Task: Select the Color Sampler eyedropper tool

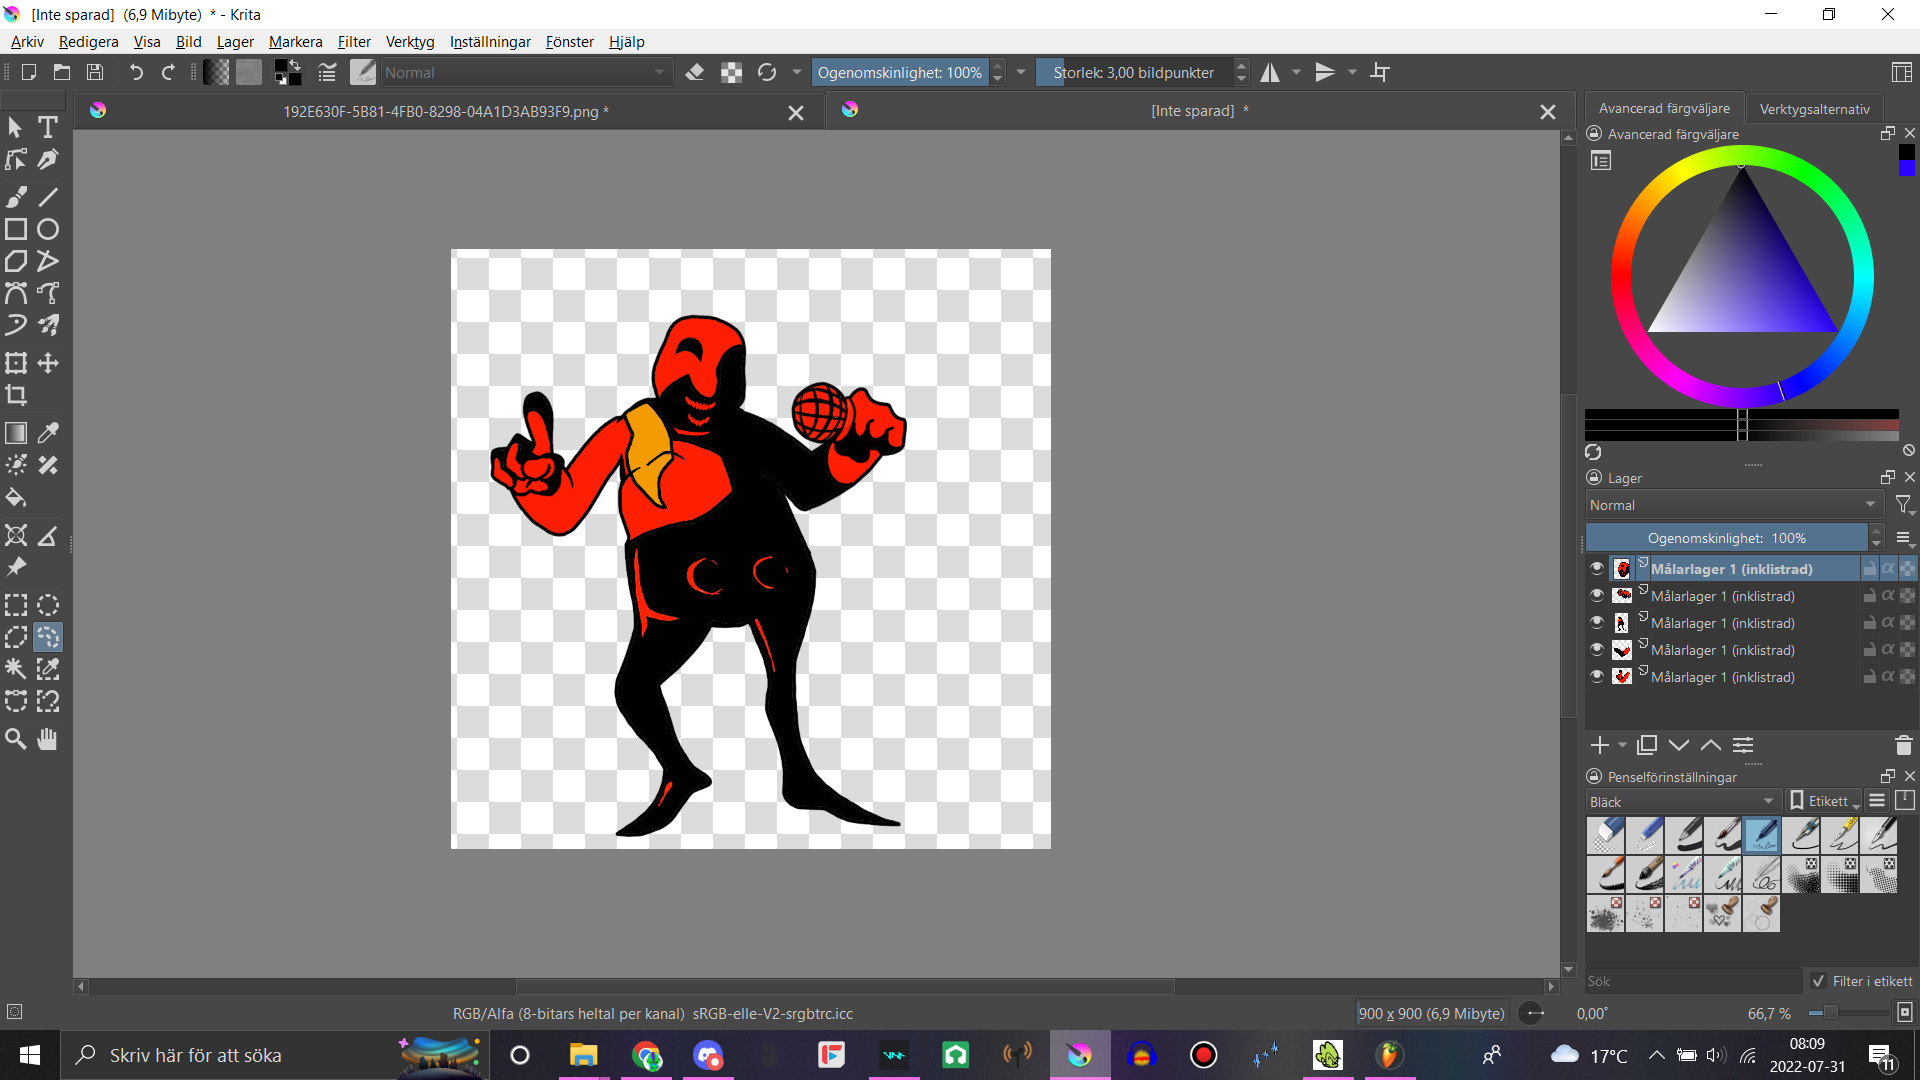Action: pos(48,433)
